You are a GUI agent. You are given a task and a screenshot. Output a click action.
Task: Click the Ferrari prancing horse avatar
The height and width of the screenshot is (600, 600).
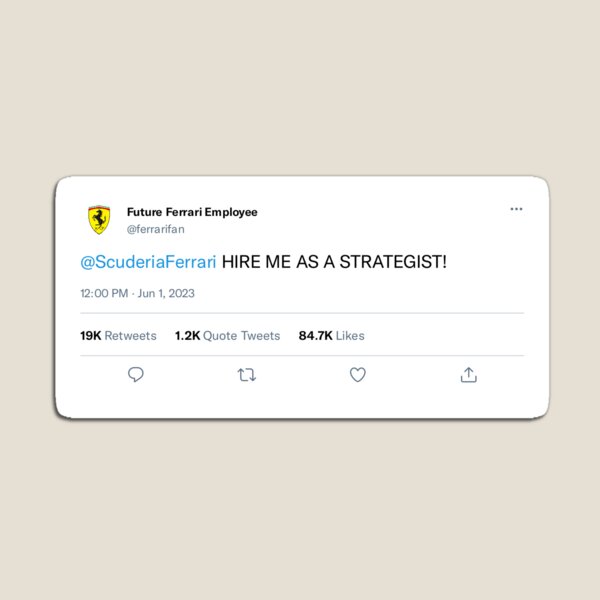pyautogui.click(x=99, y=220)
